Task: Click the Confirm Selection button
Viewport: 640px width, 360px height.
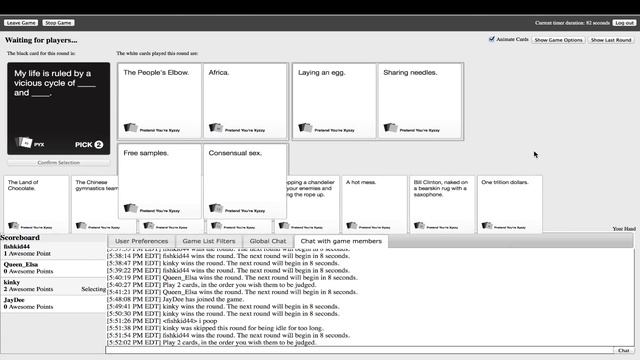Action: tap(58, 162)
